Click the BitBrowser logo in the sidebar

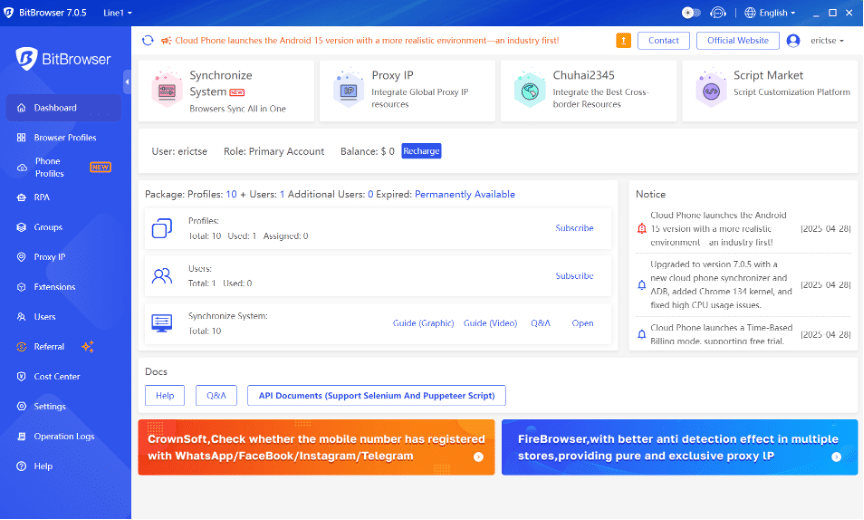point(63,58)
